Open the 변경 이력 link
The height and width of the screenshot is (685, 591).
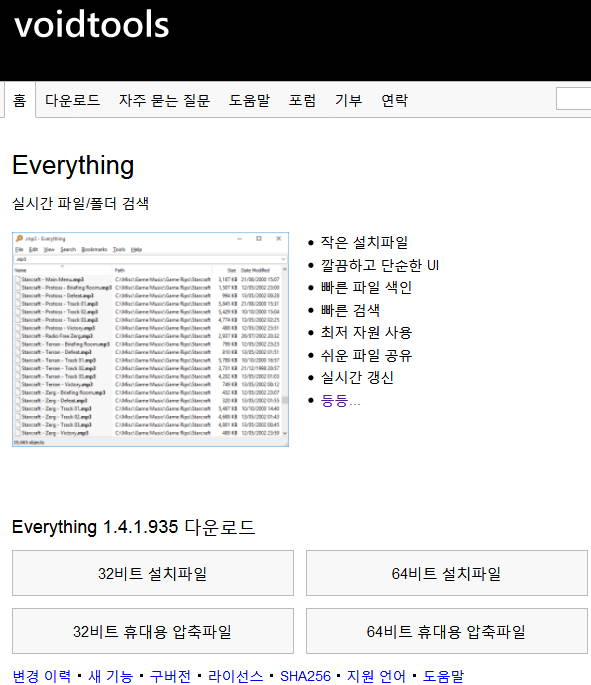pos(41,676)
